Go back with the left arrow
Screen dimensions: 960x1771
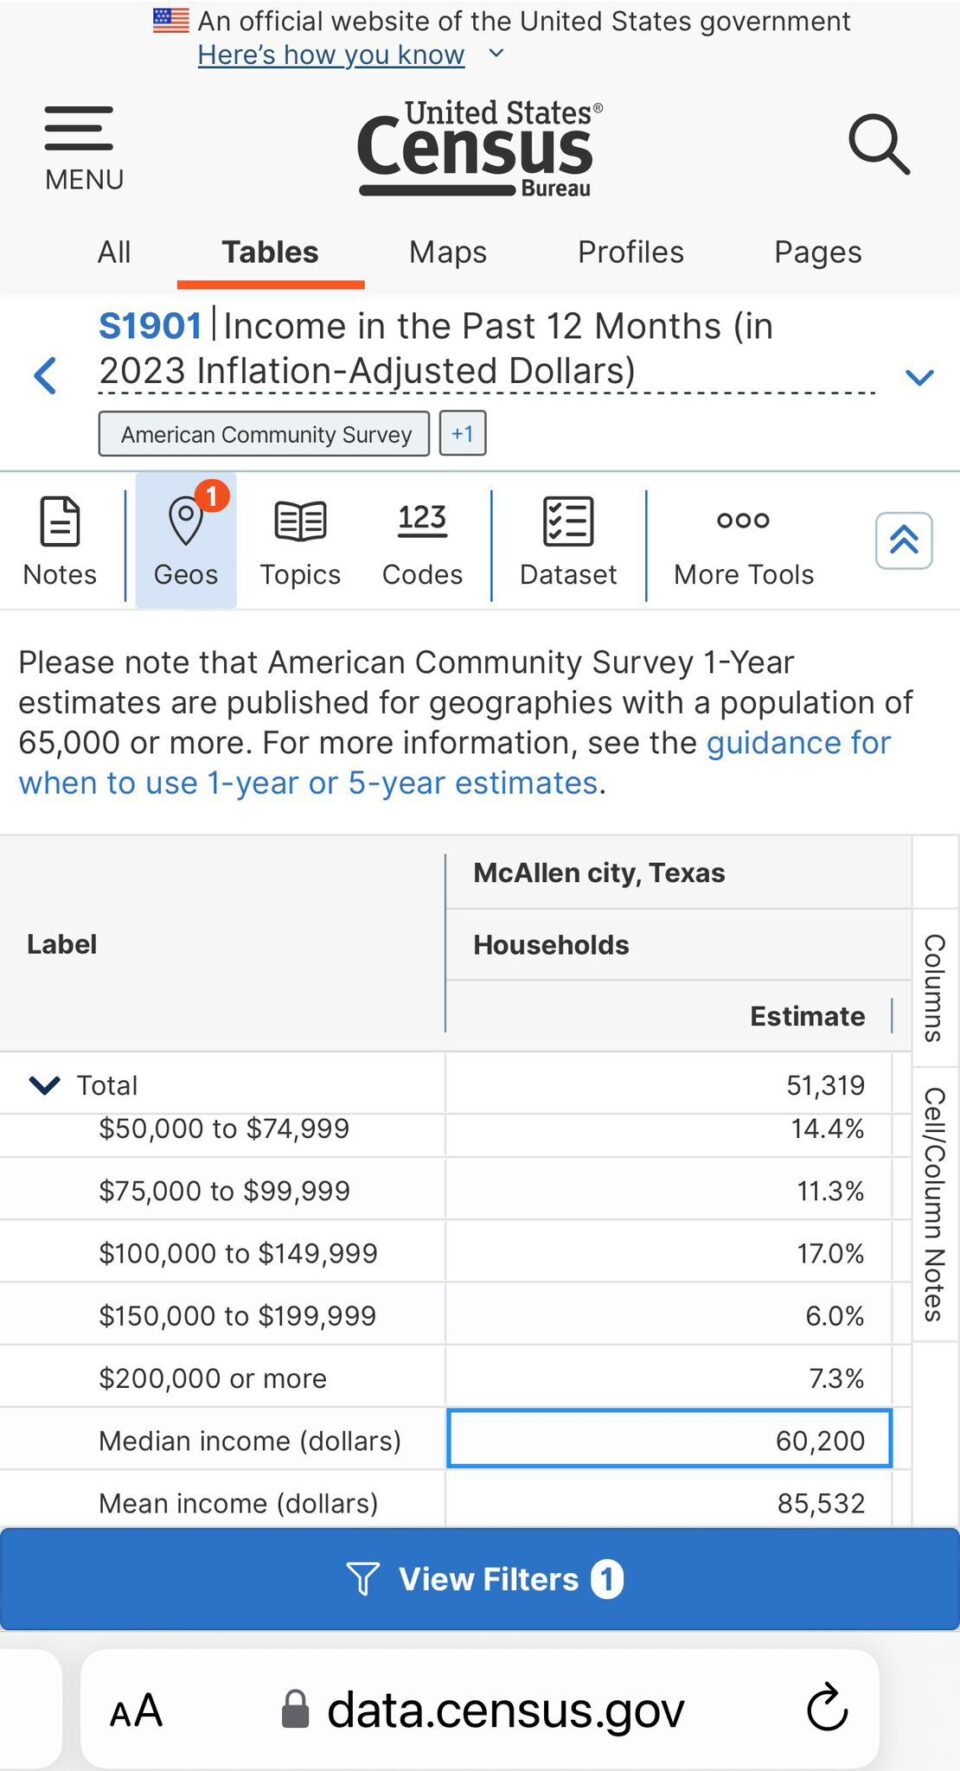45,376
